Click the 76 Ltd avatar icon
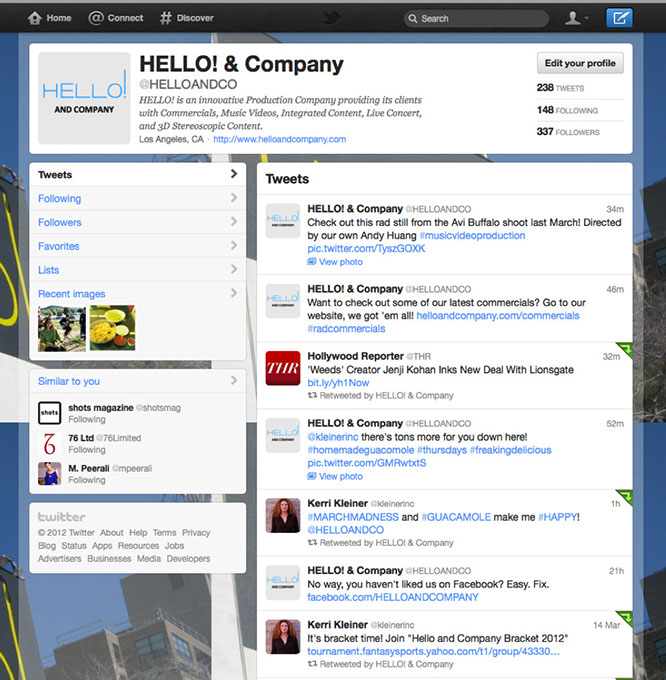666x680 pixels. click(x=49, y=443)
